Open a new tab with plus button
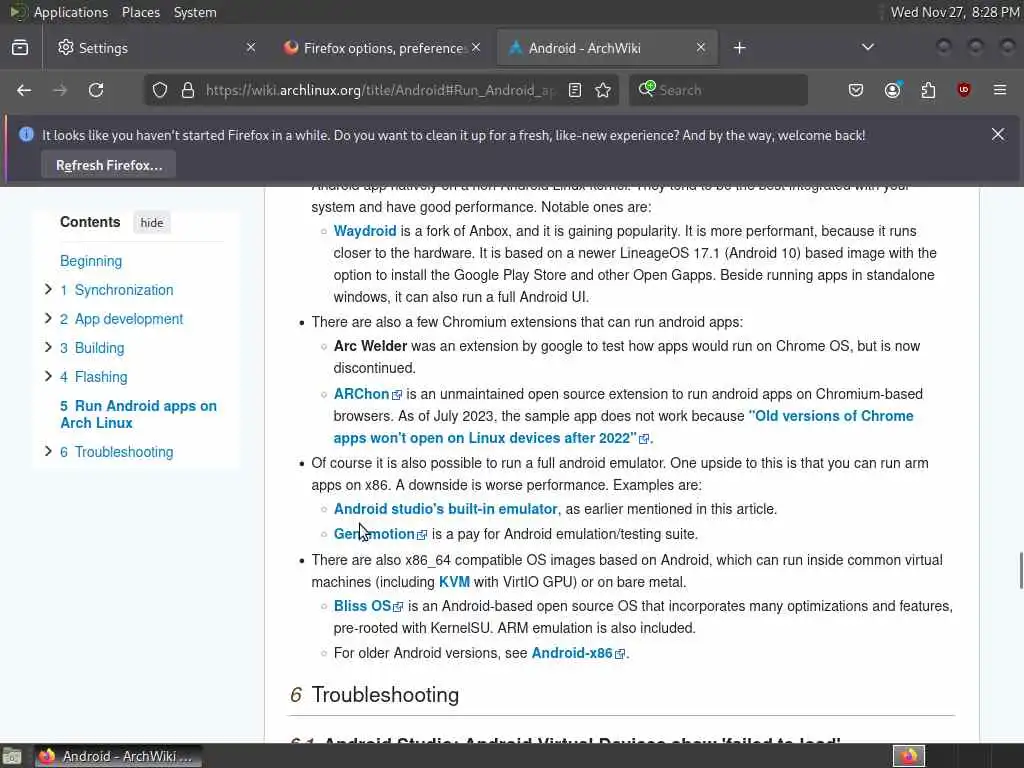This screenshot has width=1024, height=768. [x=739, y=48]
